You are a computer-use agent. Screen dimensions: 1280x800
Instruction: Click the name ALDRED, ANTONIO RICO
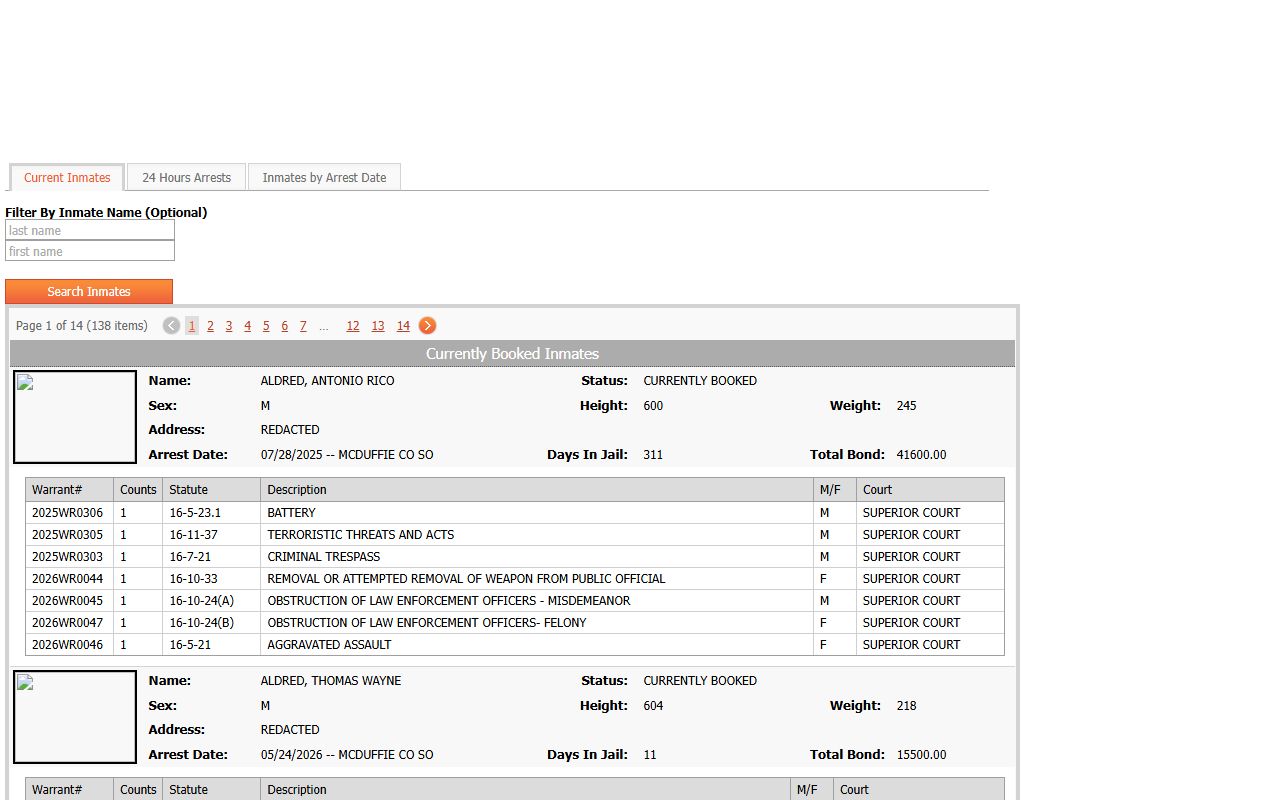pyautogui.click(x=327, y=381)
